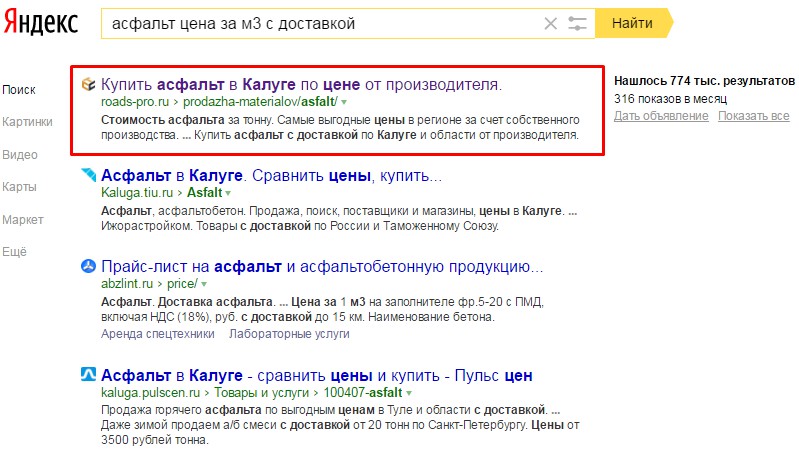Click the Kaluga.tiu.ru domain link

(x=137, y=193)
